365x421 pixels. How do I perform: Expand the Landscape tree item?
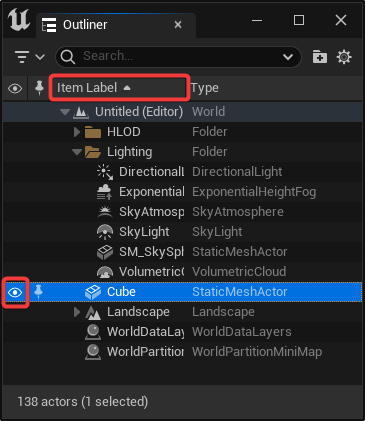(x=77, y=312)
